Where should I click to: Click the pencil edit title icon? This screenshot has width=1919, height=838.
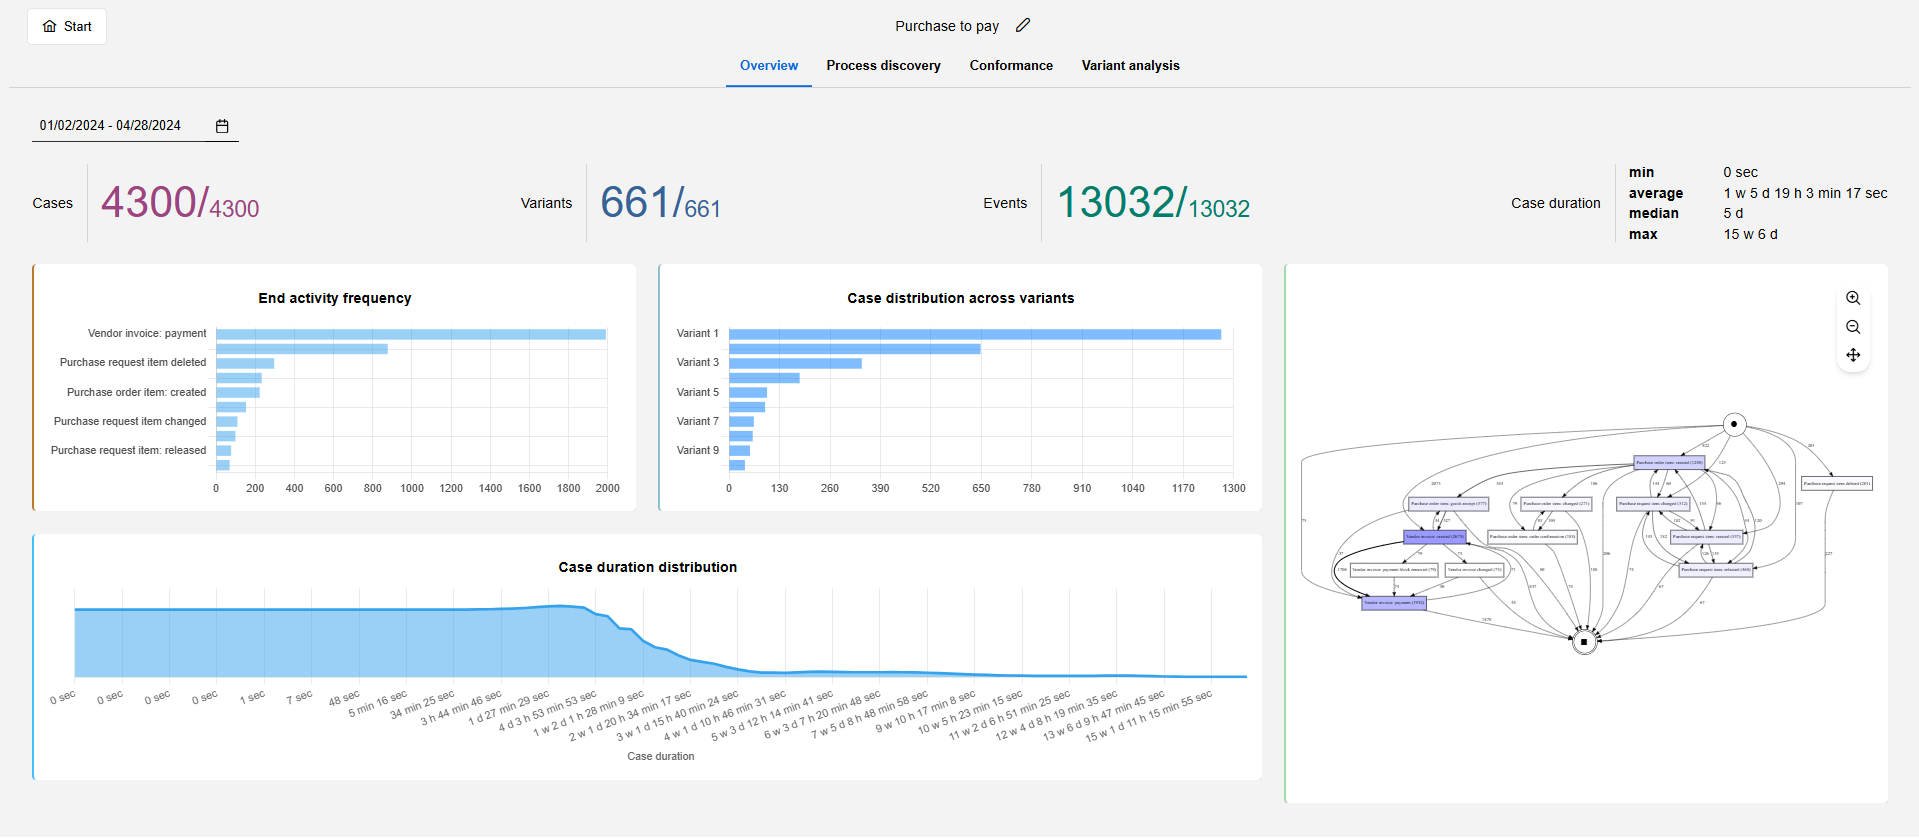[1022, 26]
